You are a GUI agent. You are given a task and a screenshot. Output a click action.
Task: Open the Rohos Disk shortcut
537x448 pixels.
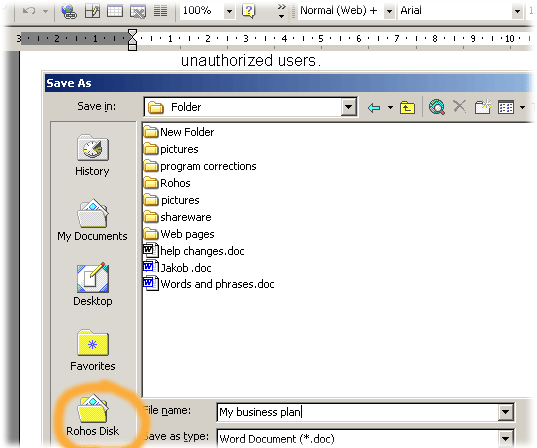coord(92,415)
